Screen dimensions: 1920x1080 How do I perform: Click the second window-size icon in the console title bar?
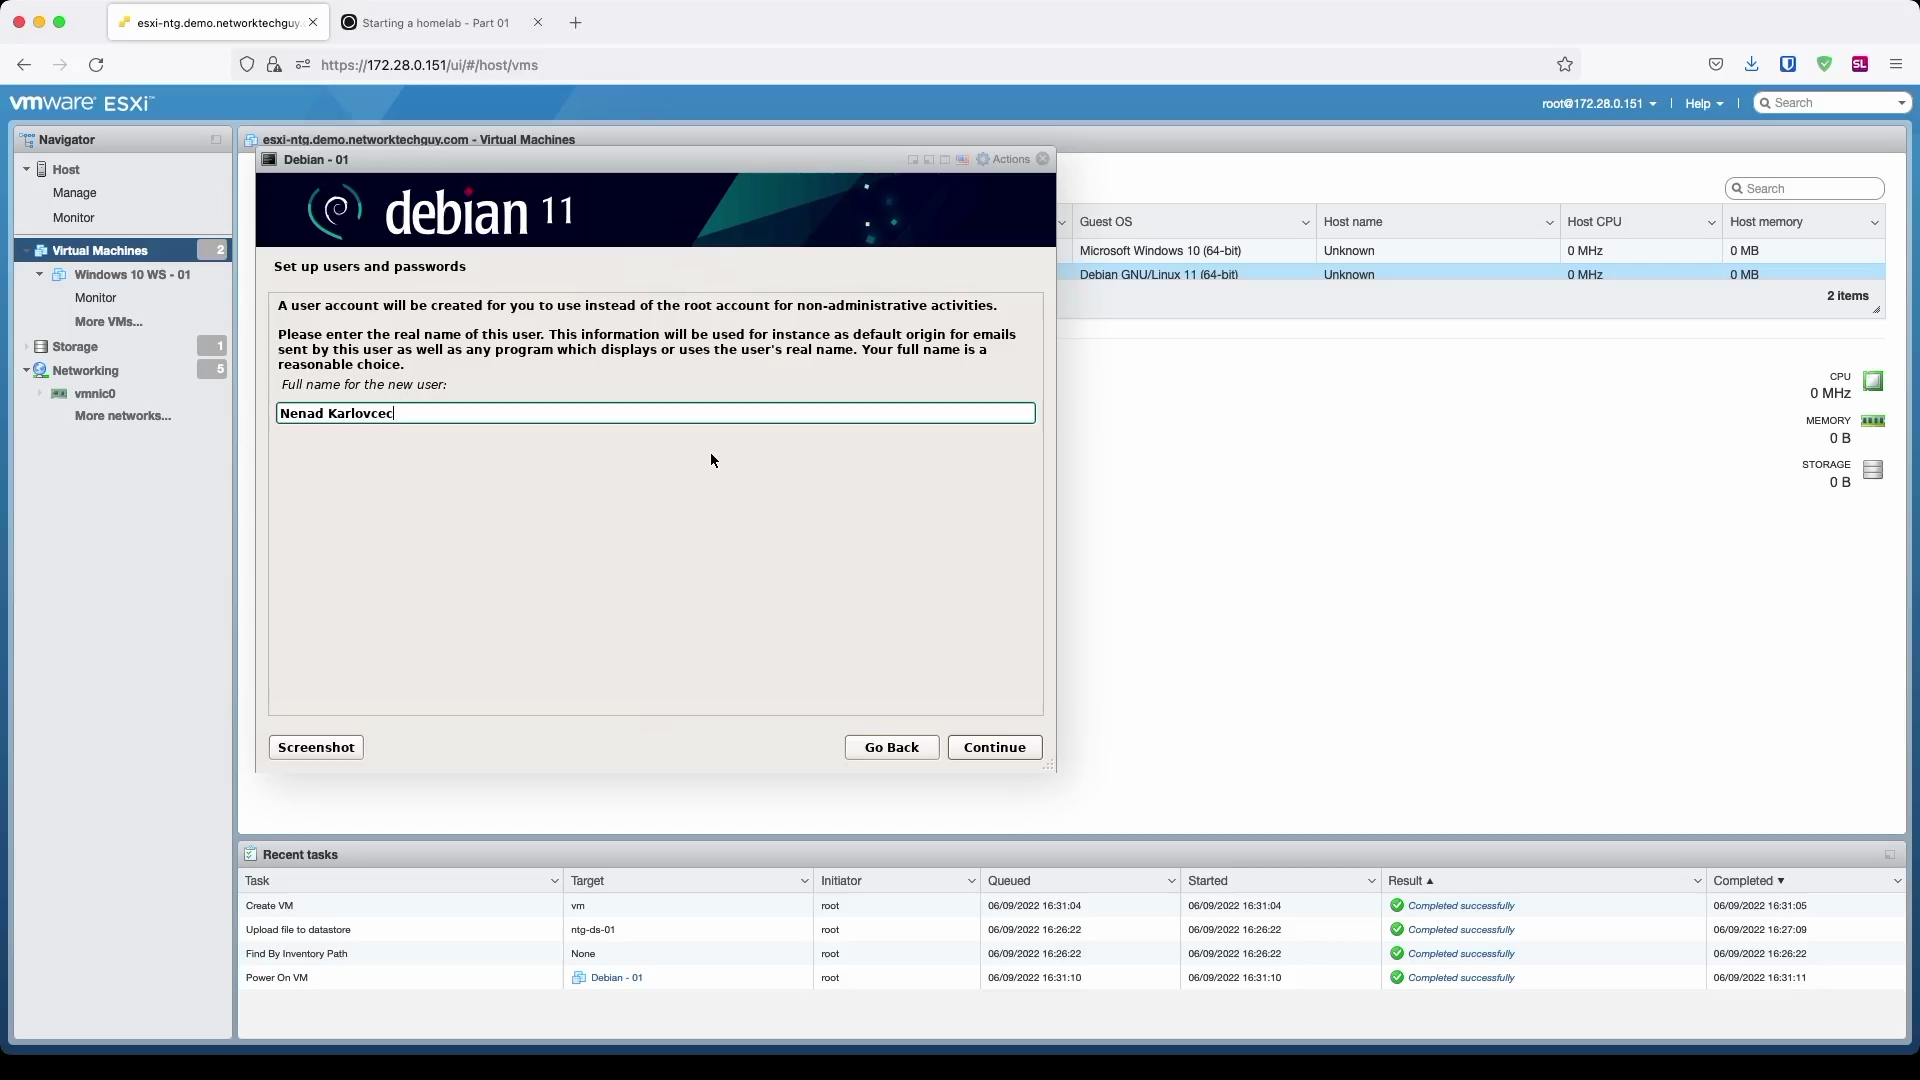(x=929, y=160)
